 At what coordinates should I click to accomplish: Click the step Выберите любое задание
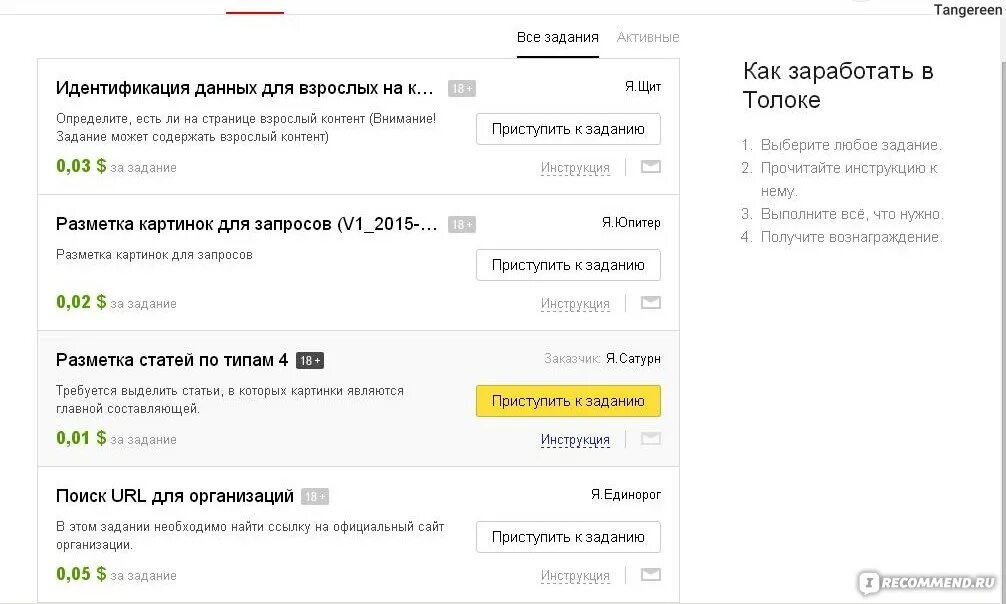tap(851, 145)
